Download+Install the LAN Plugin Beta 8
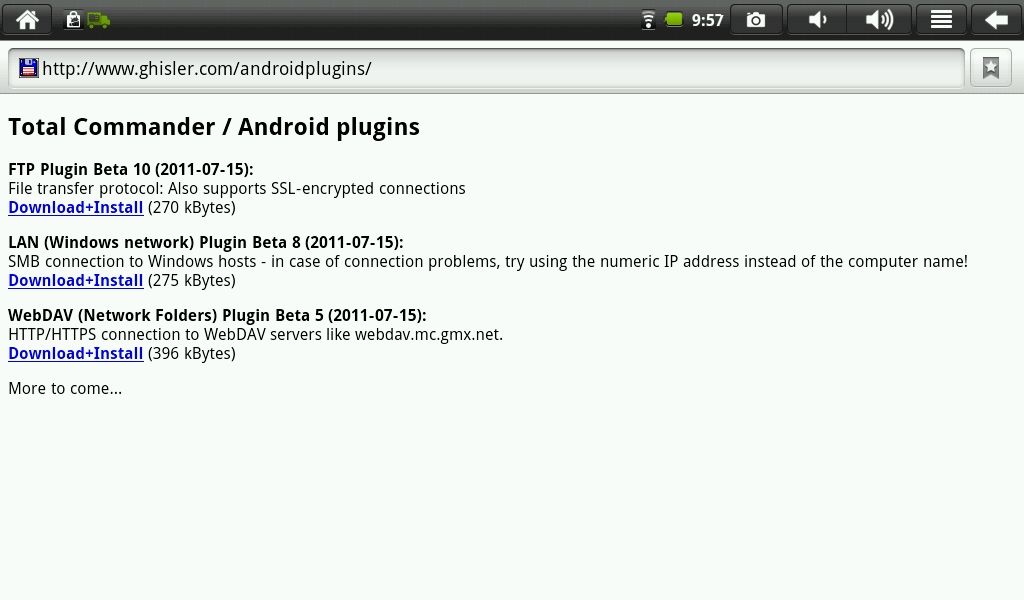 tap(76, 281)
